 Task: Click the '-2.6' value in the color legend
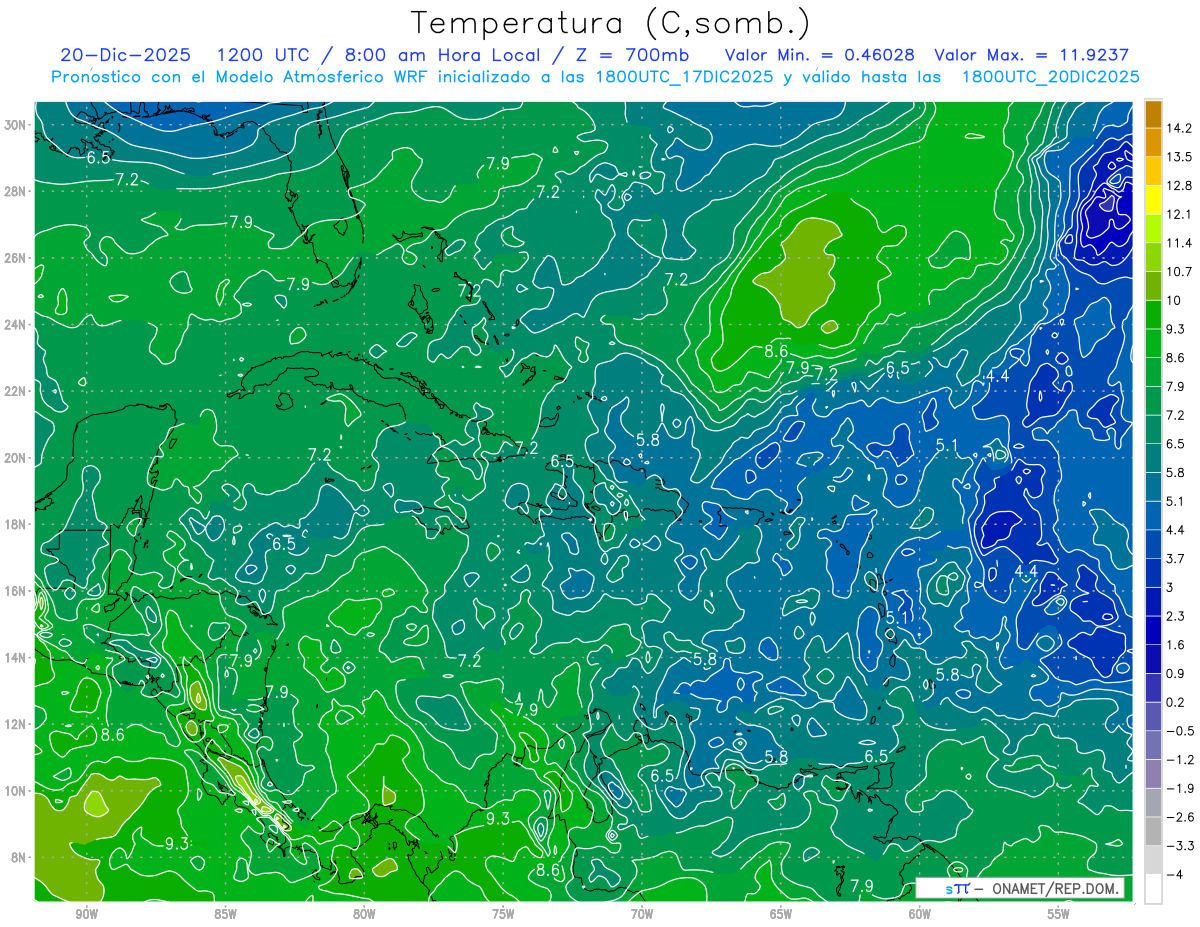click(1180, 817)
